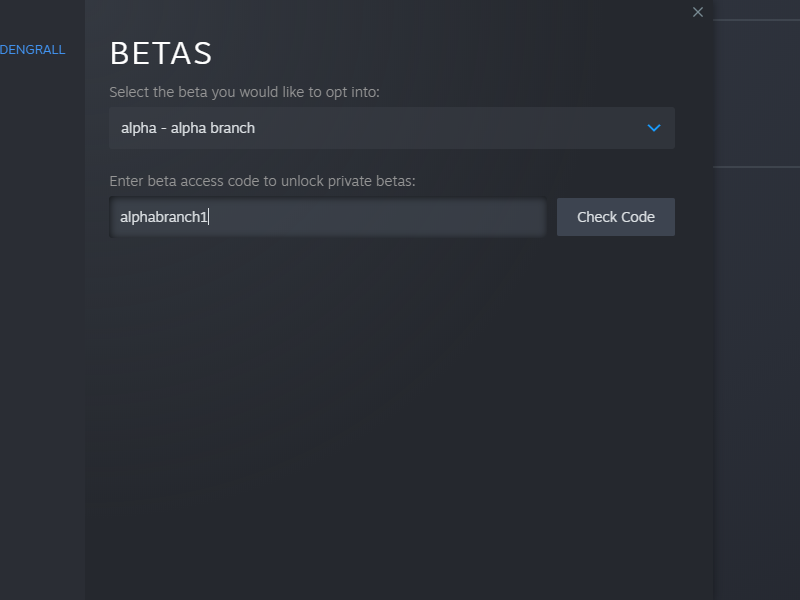800x600 pixels.
Task: Click the DENGRALL item in the left sidebar
Action: tap(33, 49)
